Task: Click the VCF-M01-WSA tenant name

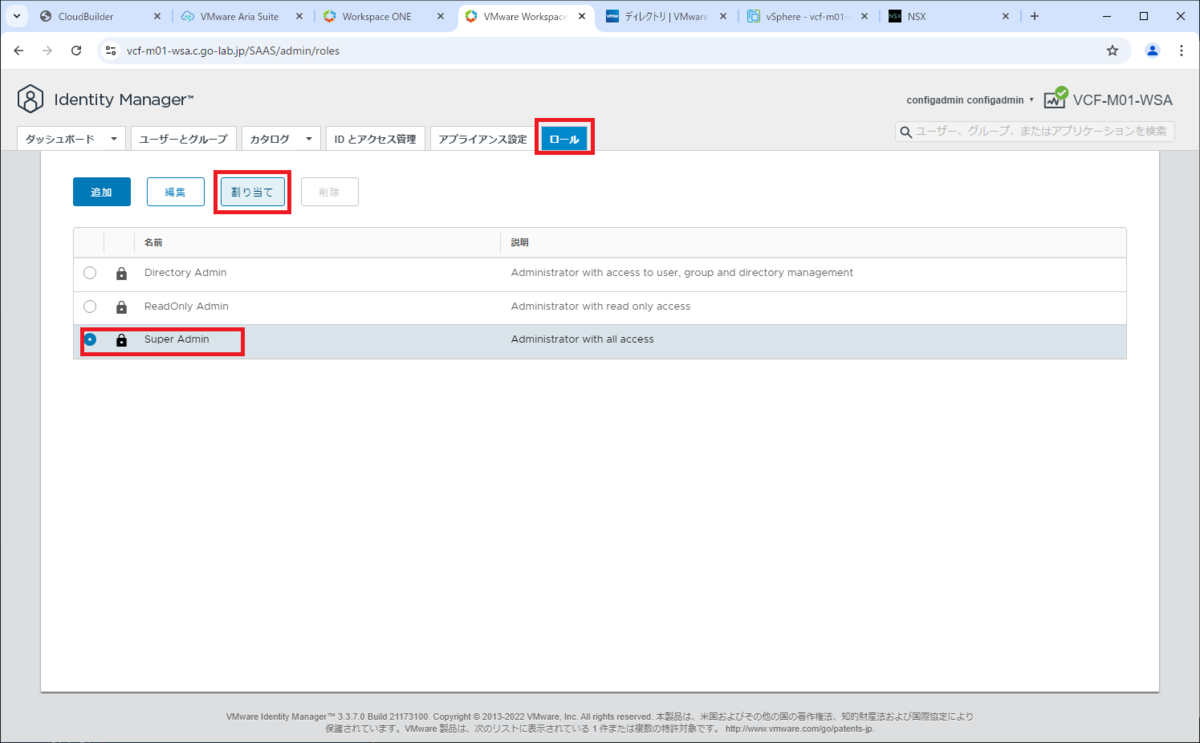Action: (x=1122, y=99)
